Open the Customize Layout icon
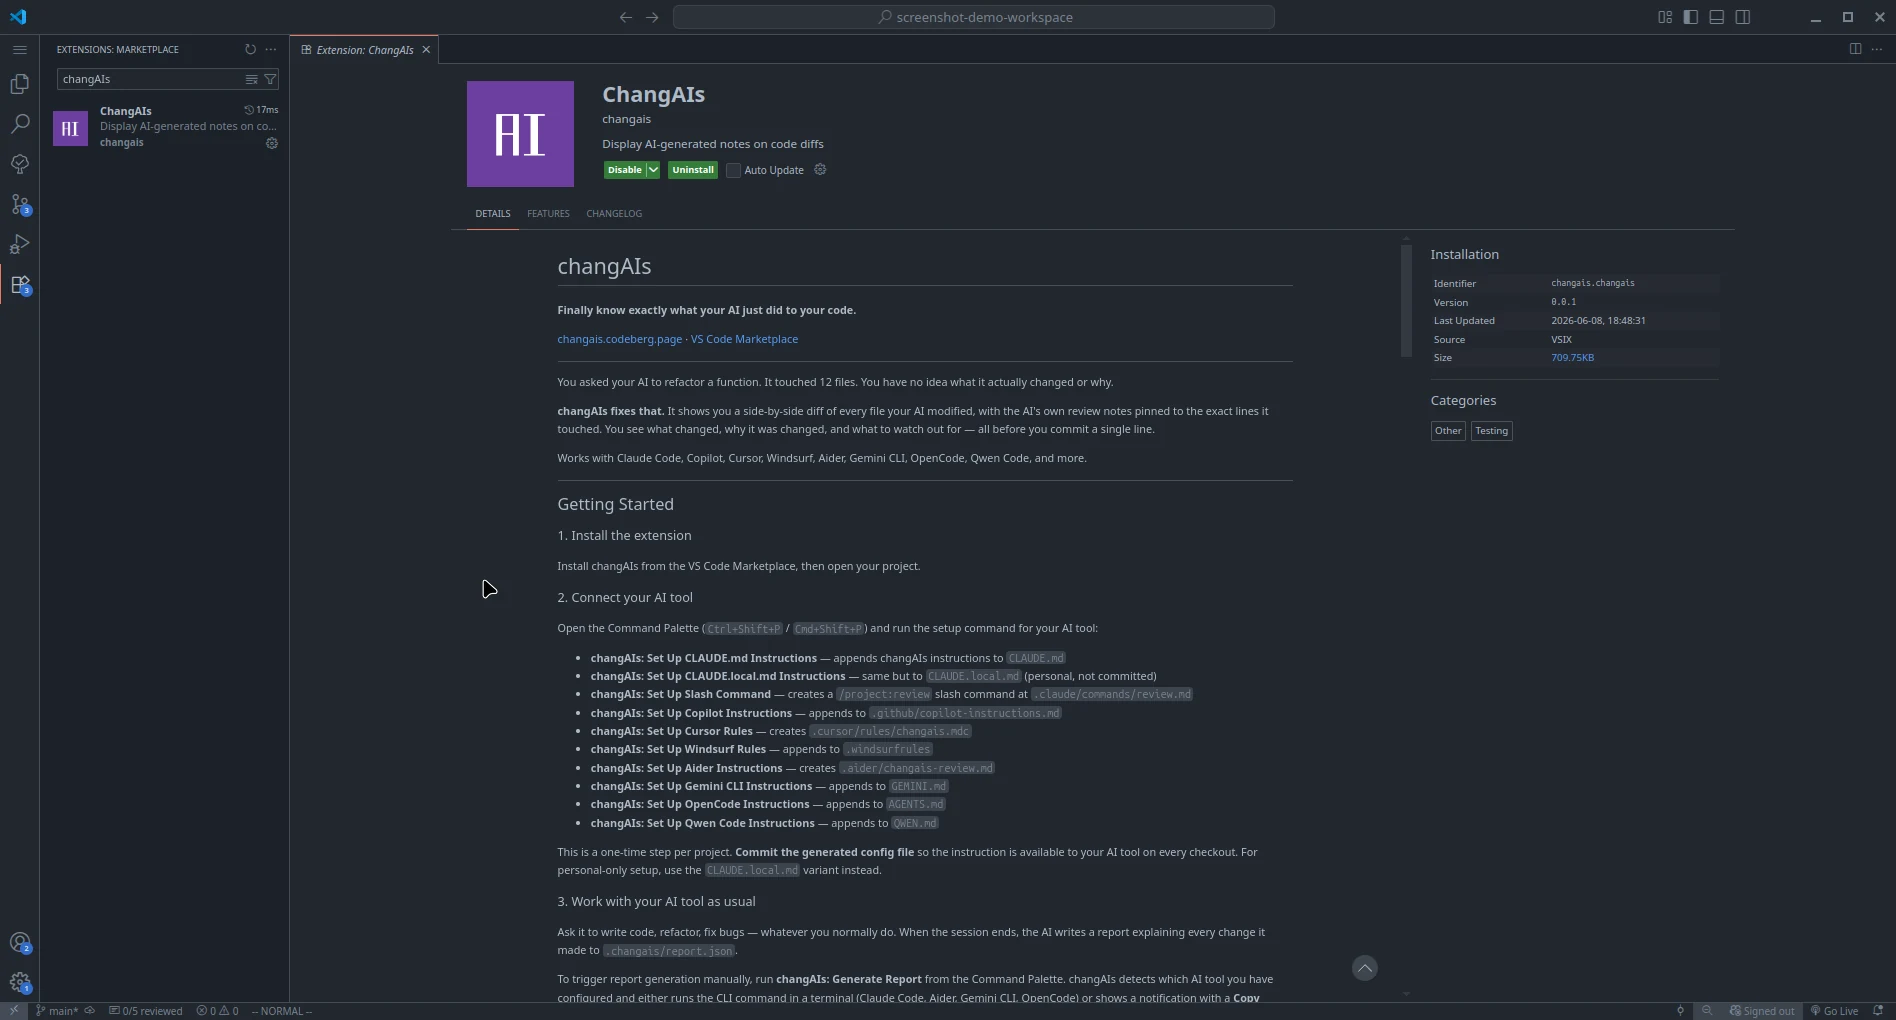This screenshot has height=1020, width=1896. [x=1665, y=17]
